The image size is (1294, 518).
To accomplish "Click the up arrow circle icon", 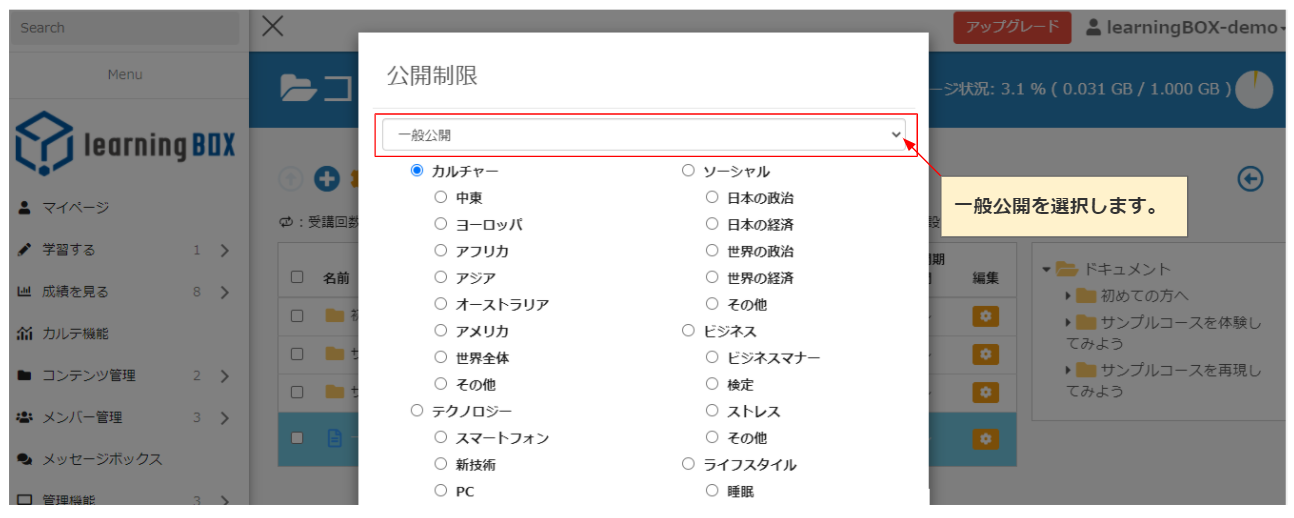I will pyautogui.click(x=291, y=179).
